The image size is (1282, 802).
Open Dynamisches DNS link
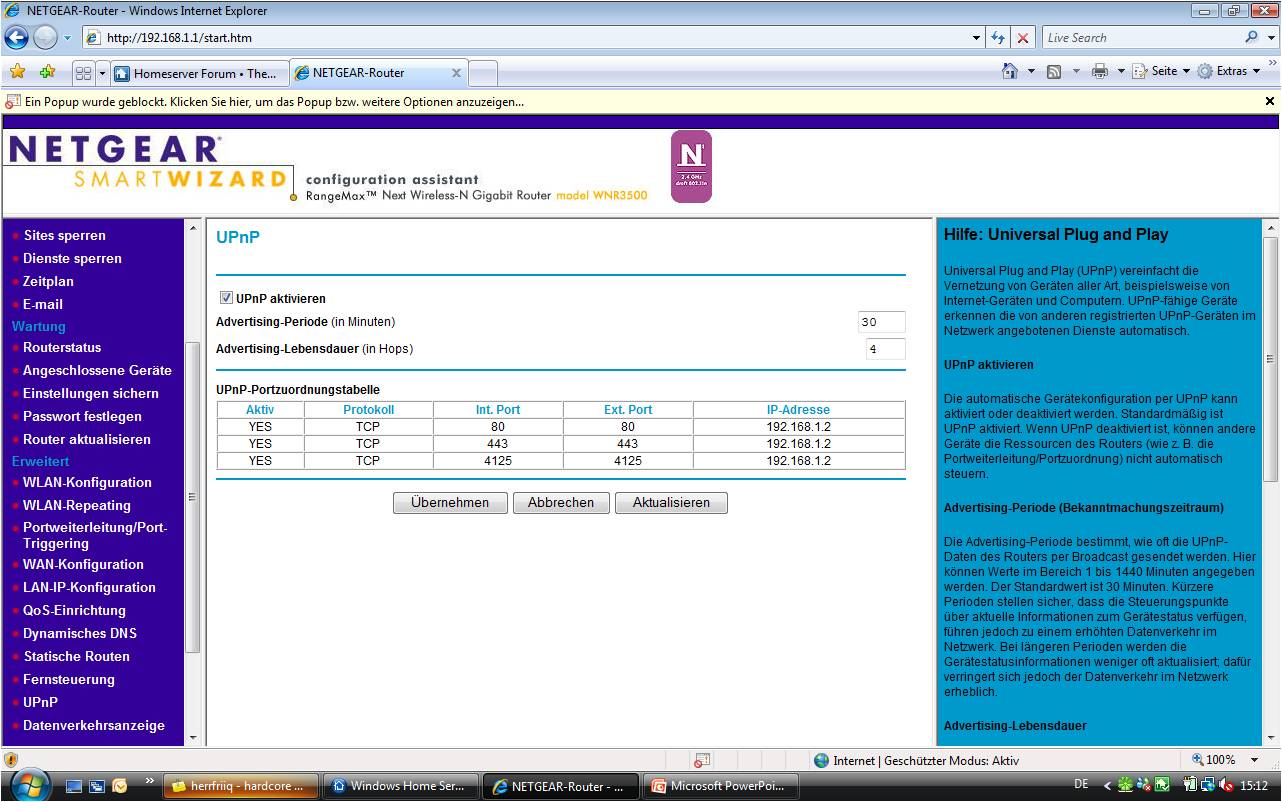(x=80, y=634)
